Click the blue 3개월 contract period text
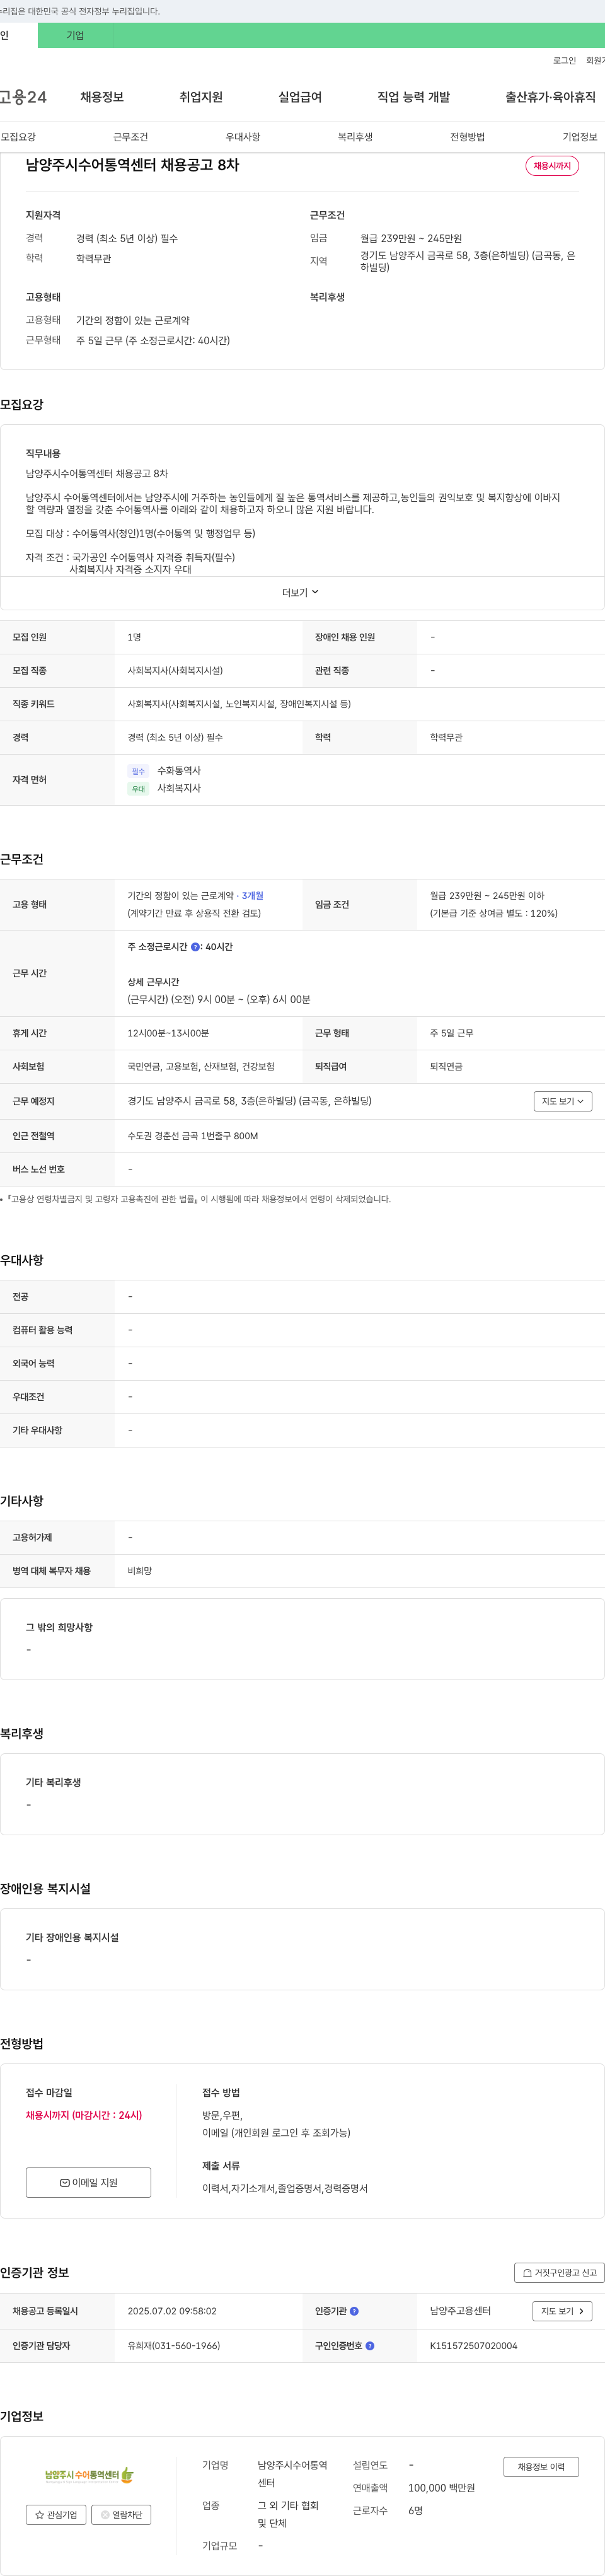This screenshot has width=605, height=2576. click(x=252, y=896)
